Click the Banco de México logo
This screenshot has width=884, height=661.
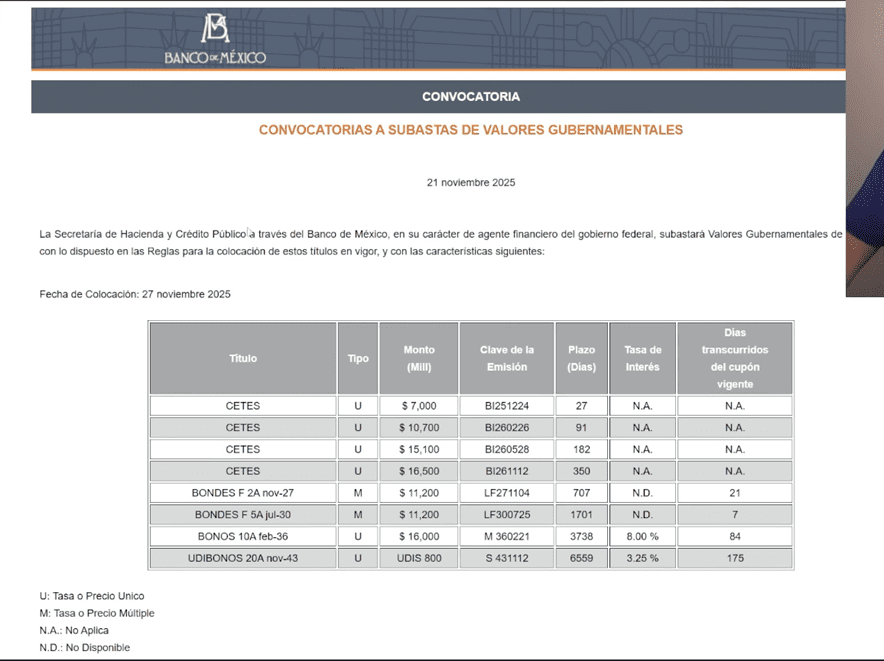pyautogui.click(x=215, y=40)
